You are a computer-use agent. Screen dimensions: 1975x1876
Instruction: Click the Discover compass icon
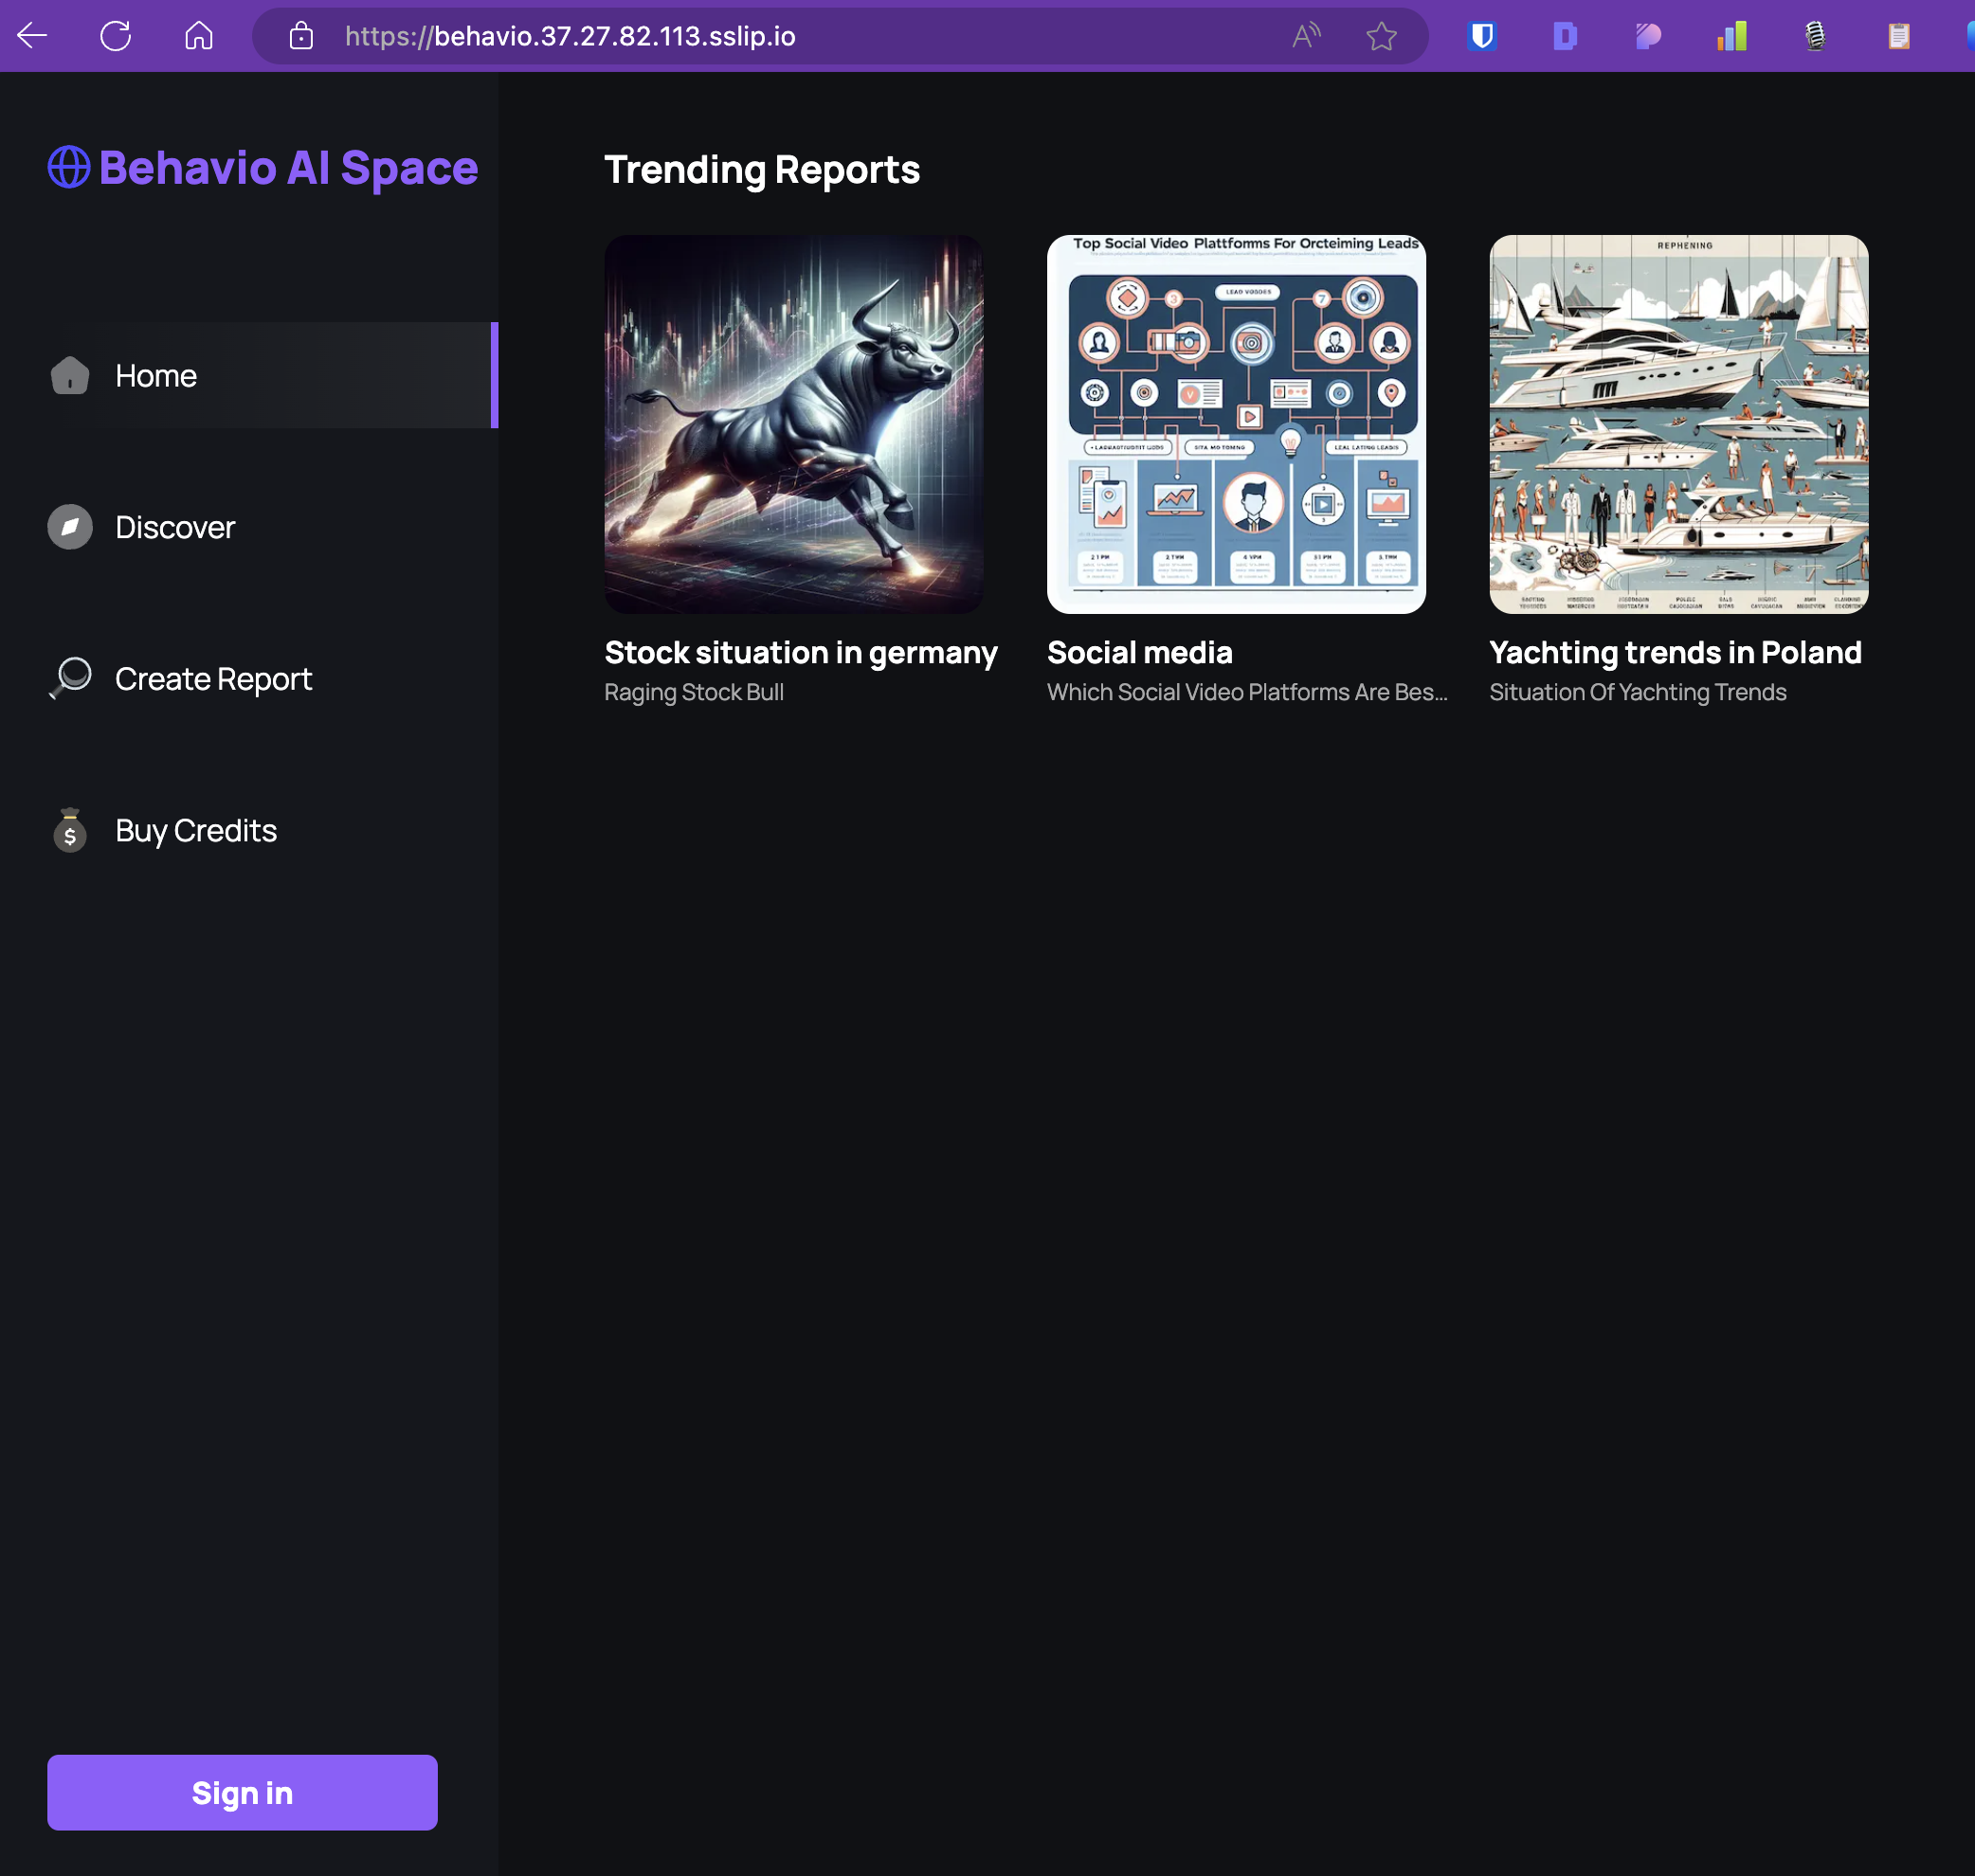(x=70, y=527)
